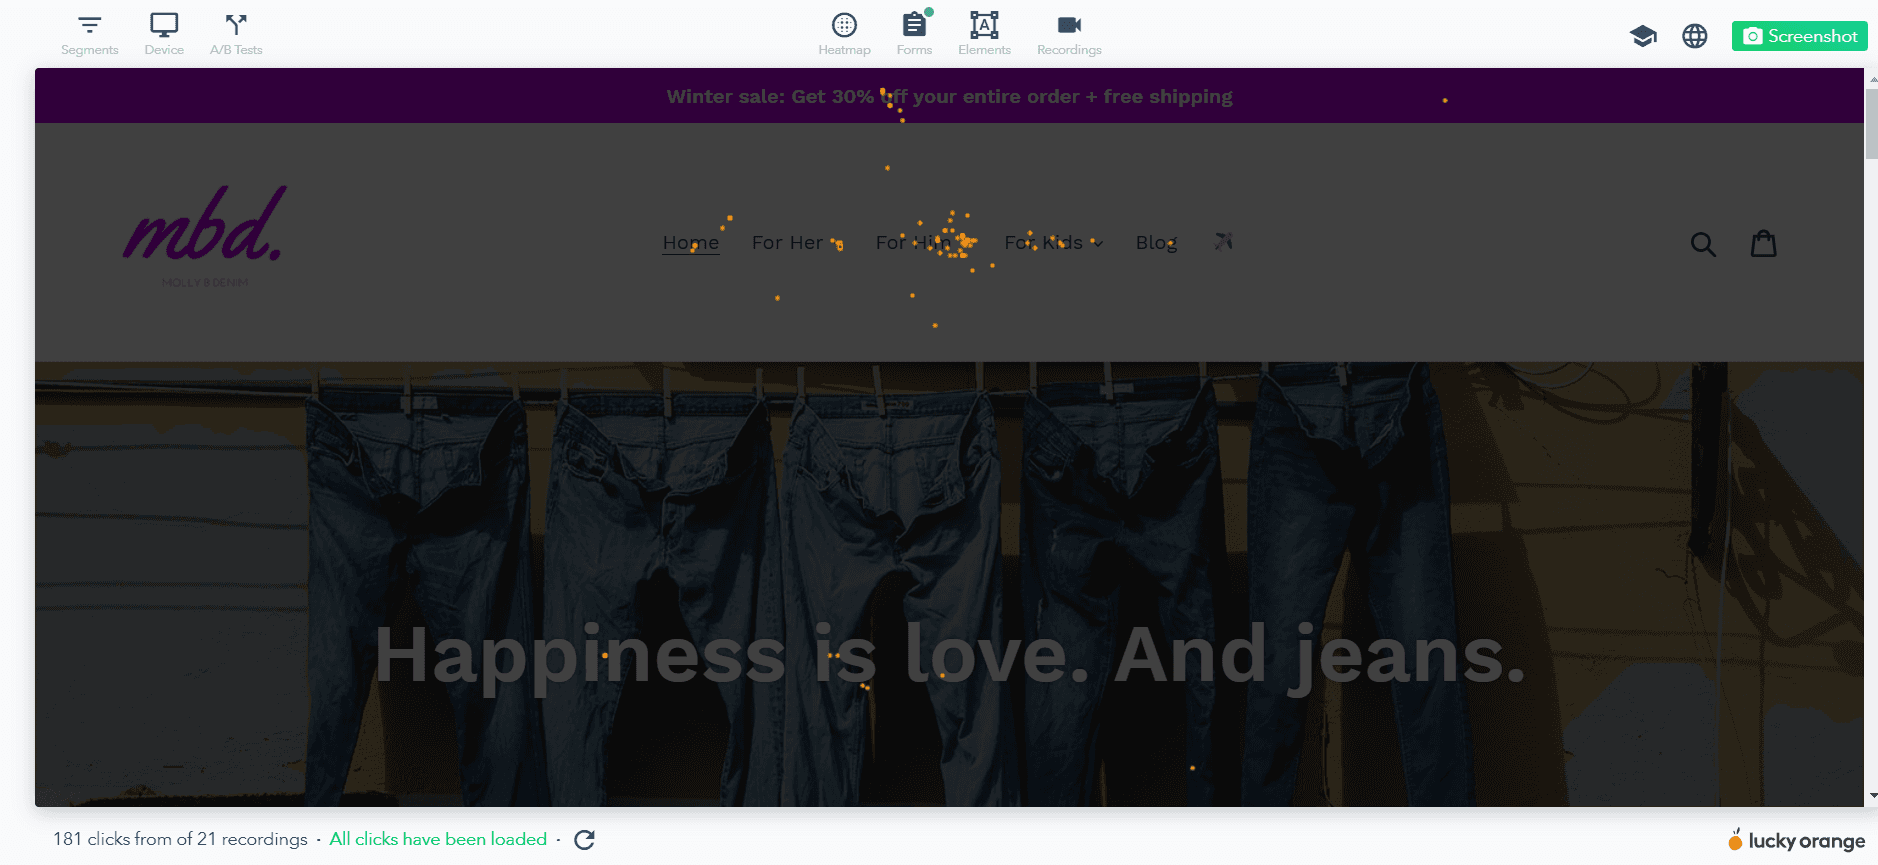
Task: Click the globe icon
Action: pos(1695,36)
